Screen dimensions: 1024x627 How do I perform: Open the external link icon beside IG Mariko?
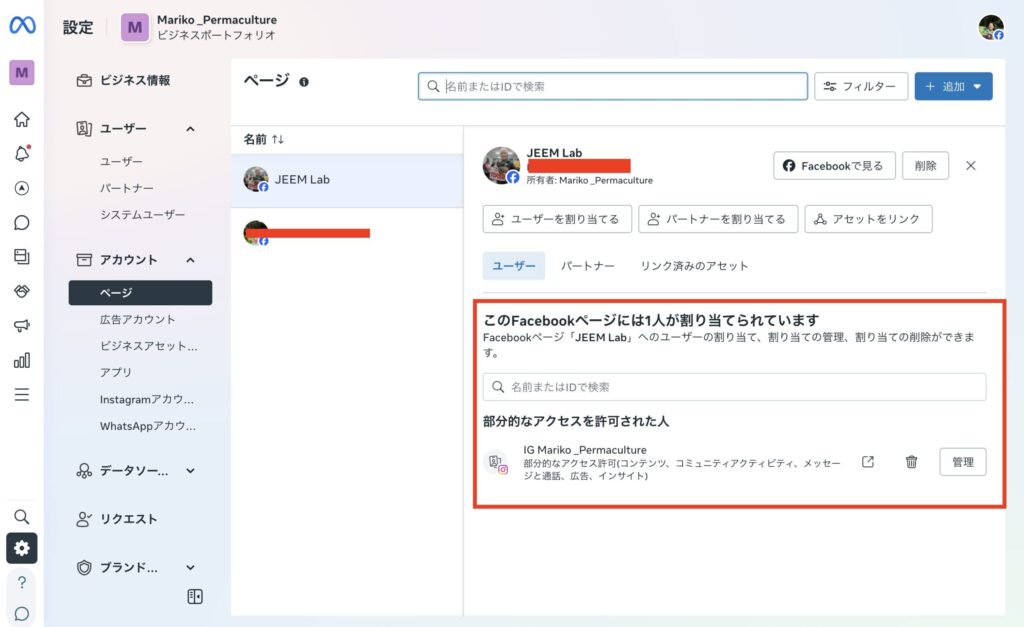pyautogui.click(x=868, y=462)
